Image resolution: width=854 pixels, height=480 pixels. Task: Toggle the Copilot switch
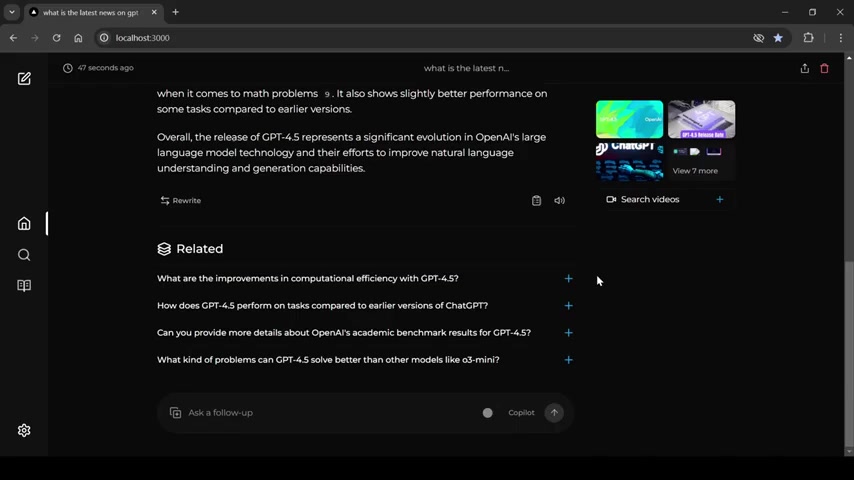point(487,413)
